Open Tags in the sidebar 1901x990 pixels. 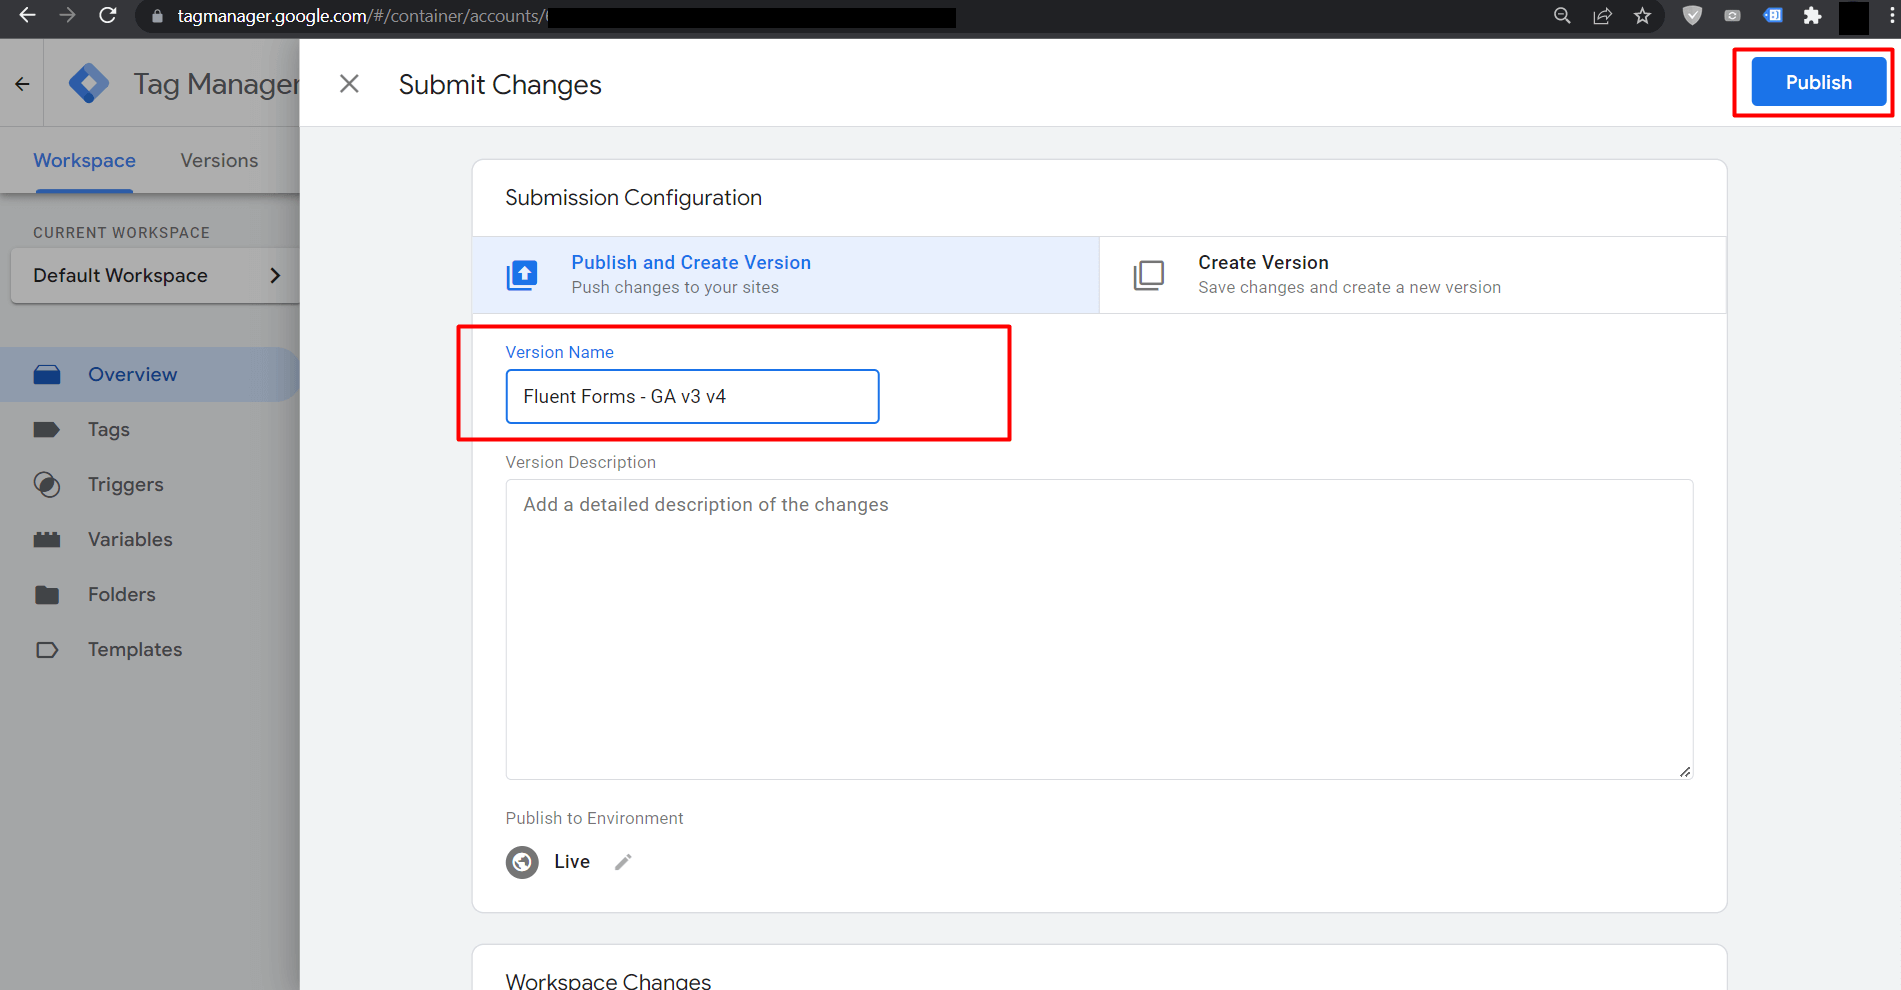(108, 430)
